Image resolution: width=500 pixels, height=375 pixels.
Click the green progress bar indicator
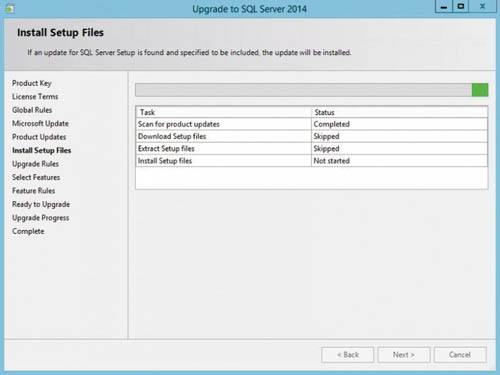tap(480, 90)
